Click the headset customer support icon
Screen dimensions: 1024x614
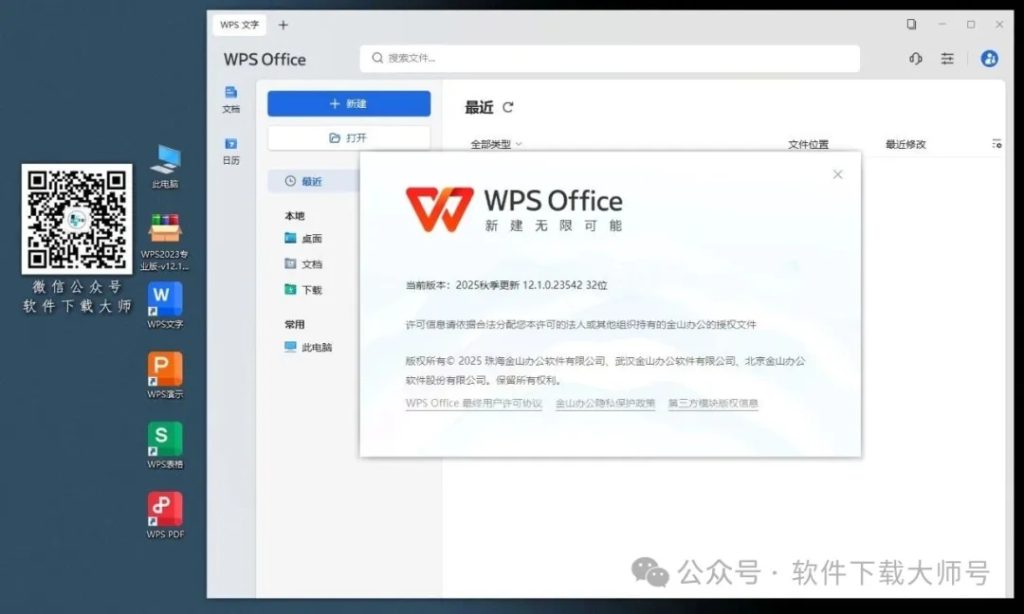(915, 59)
